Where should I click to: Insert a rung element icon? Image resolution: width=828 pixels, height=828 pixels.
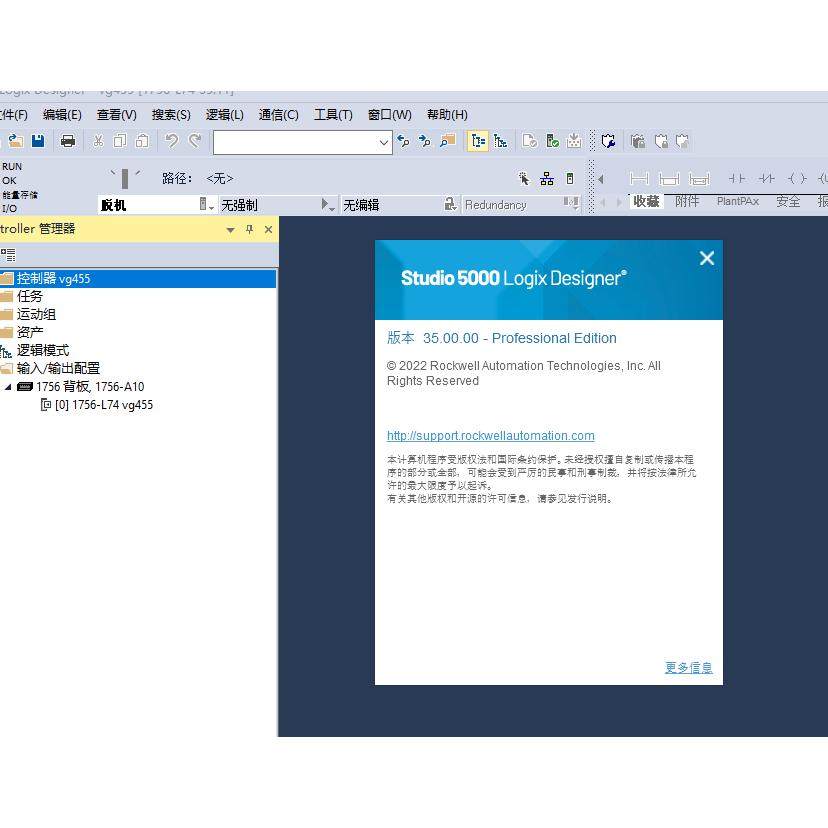[x=639, y=179]
